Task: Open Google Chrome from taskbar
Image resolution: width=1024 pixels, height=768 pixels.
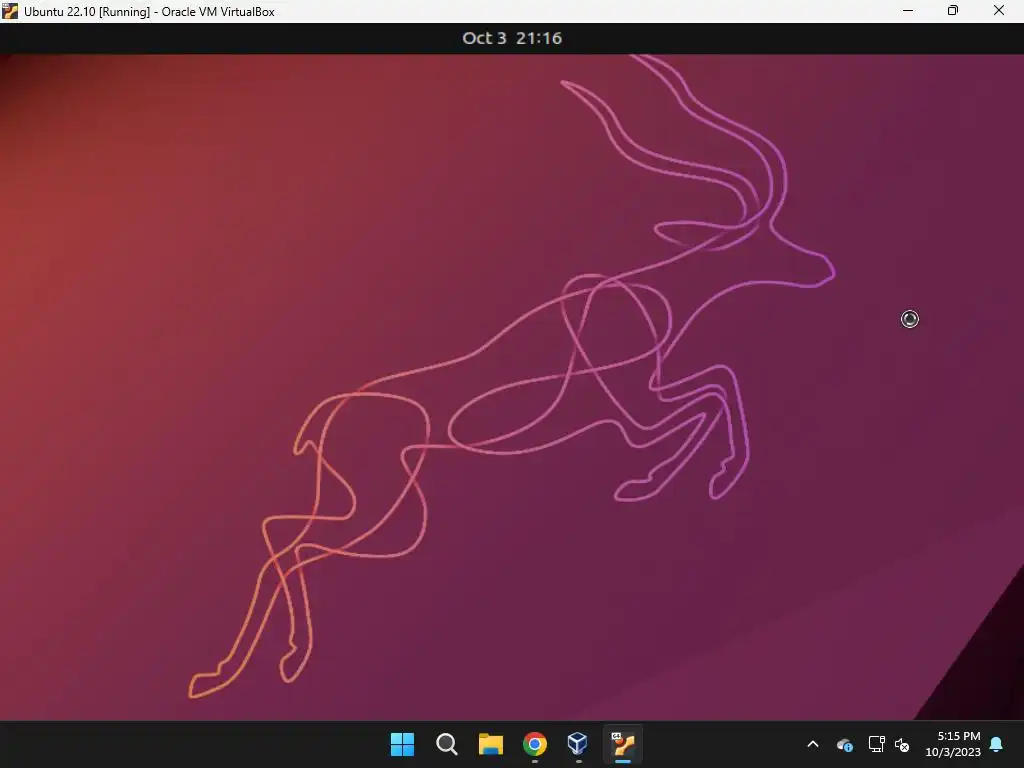Action: click(x=535, y=744)
